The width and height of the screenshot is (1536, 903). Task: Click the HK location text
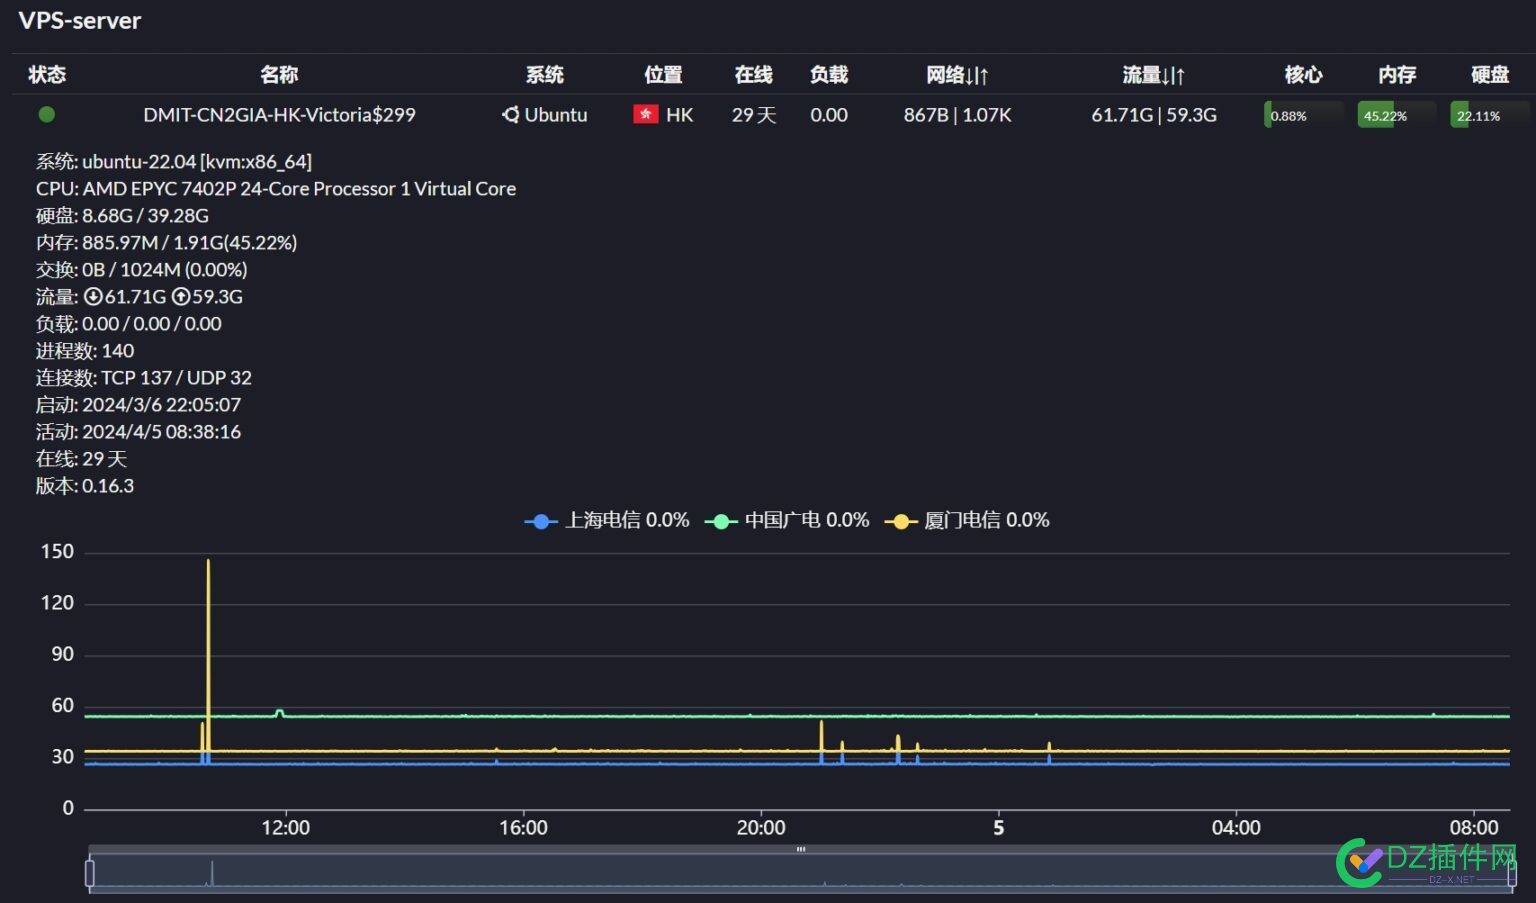(680, 115)
